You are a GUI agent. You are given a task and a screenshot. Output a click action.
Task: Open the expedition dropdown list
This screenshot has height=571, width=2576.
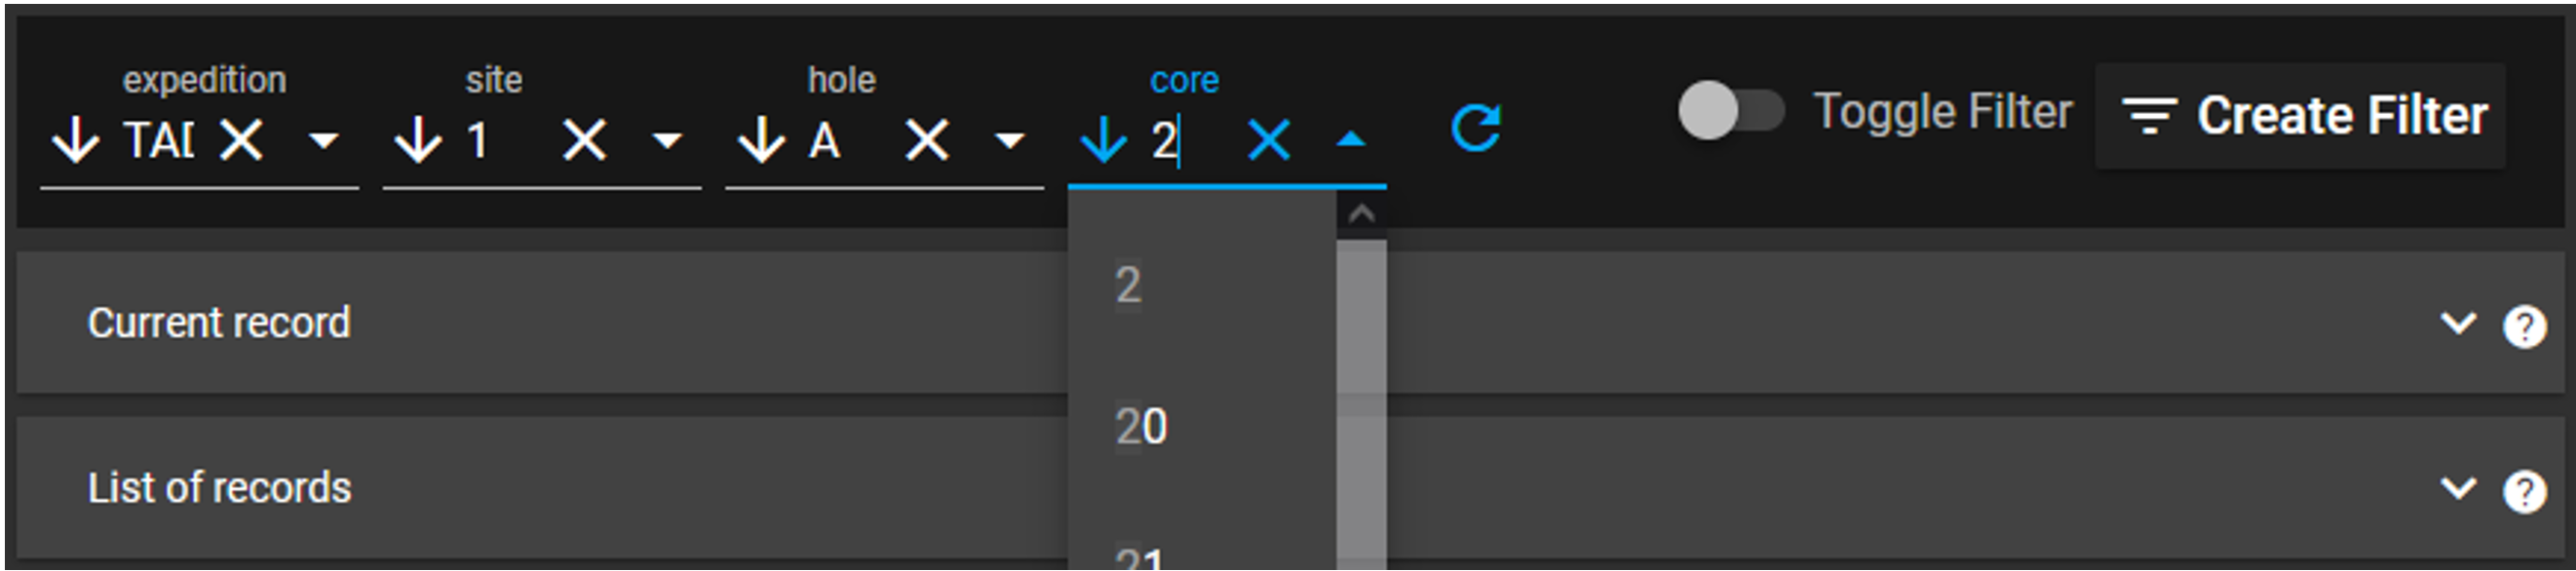323,140
